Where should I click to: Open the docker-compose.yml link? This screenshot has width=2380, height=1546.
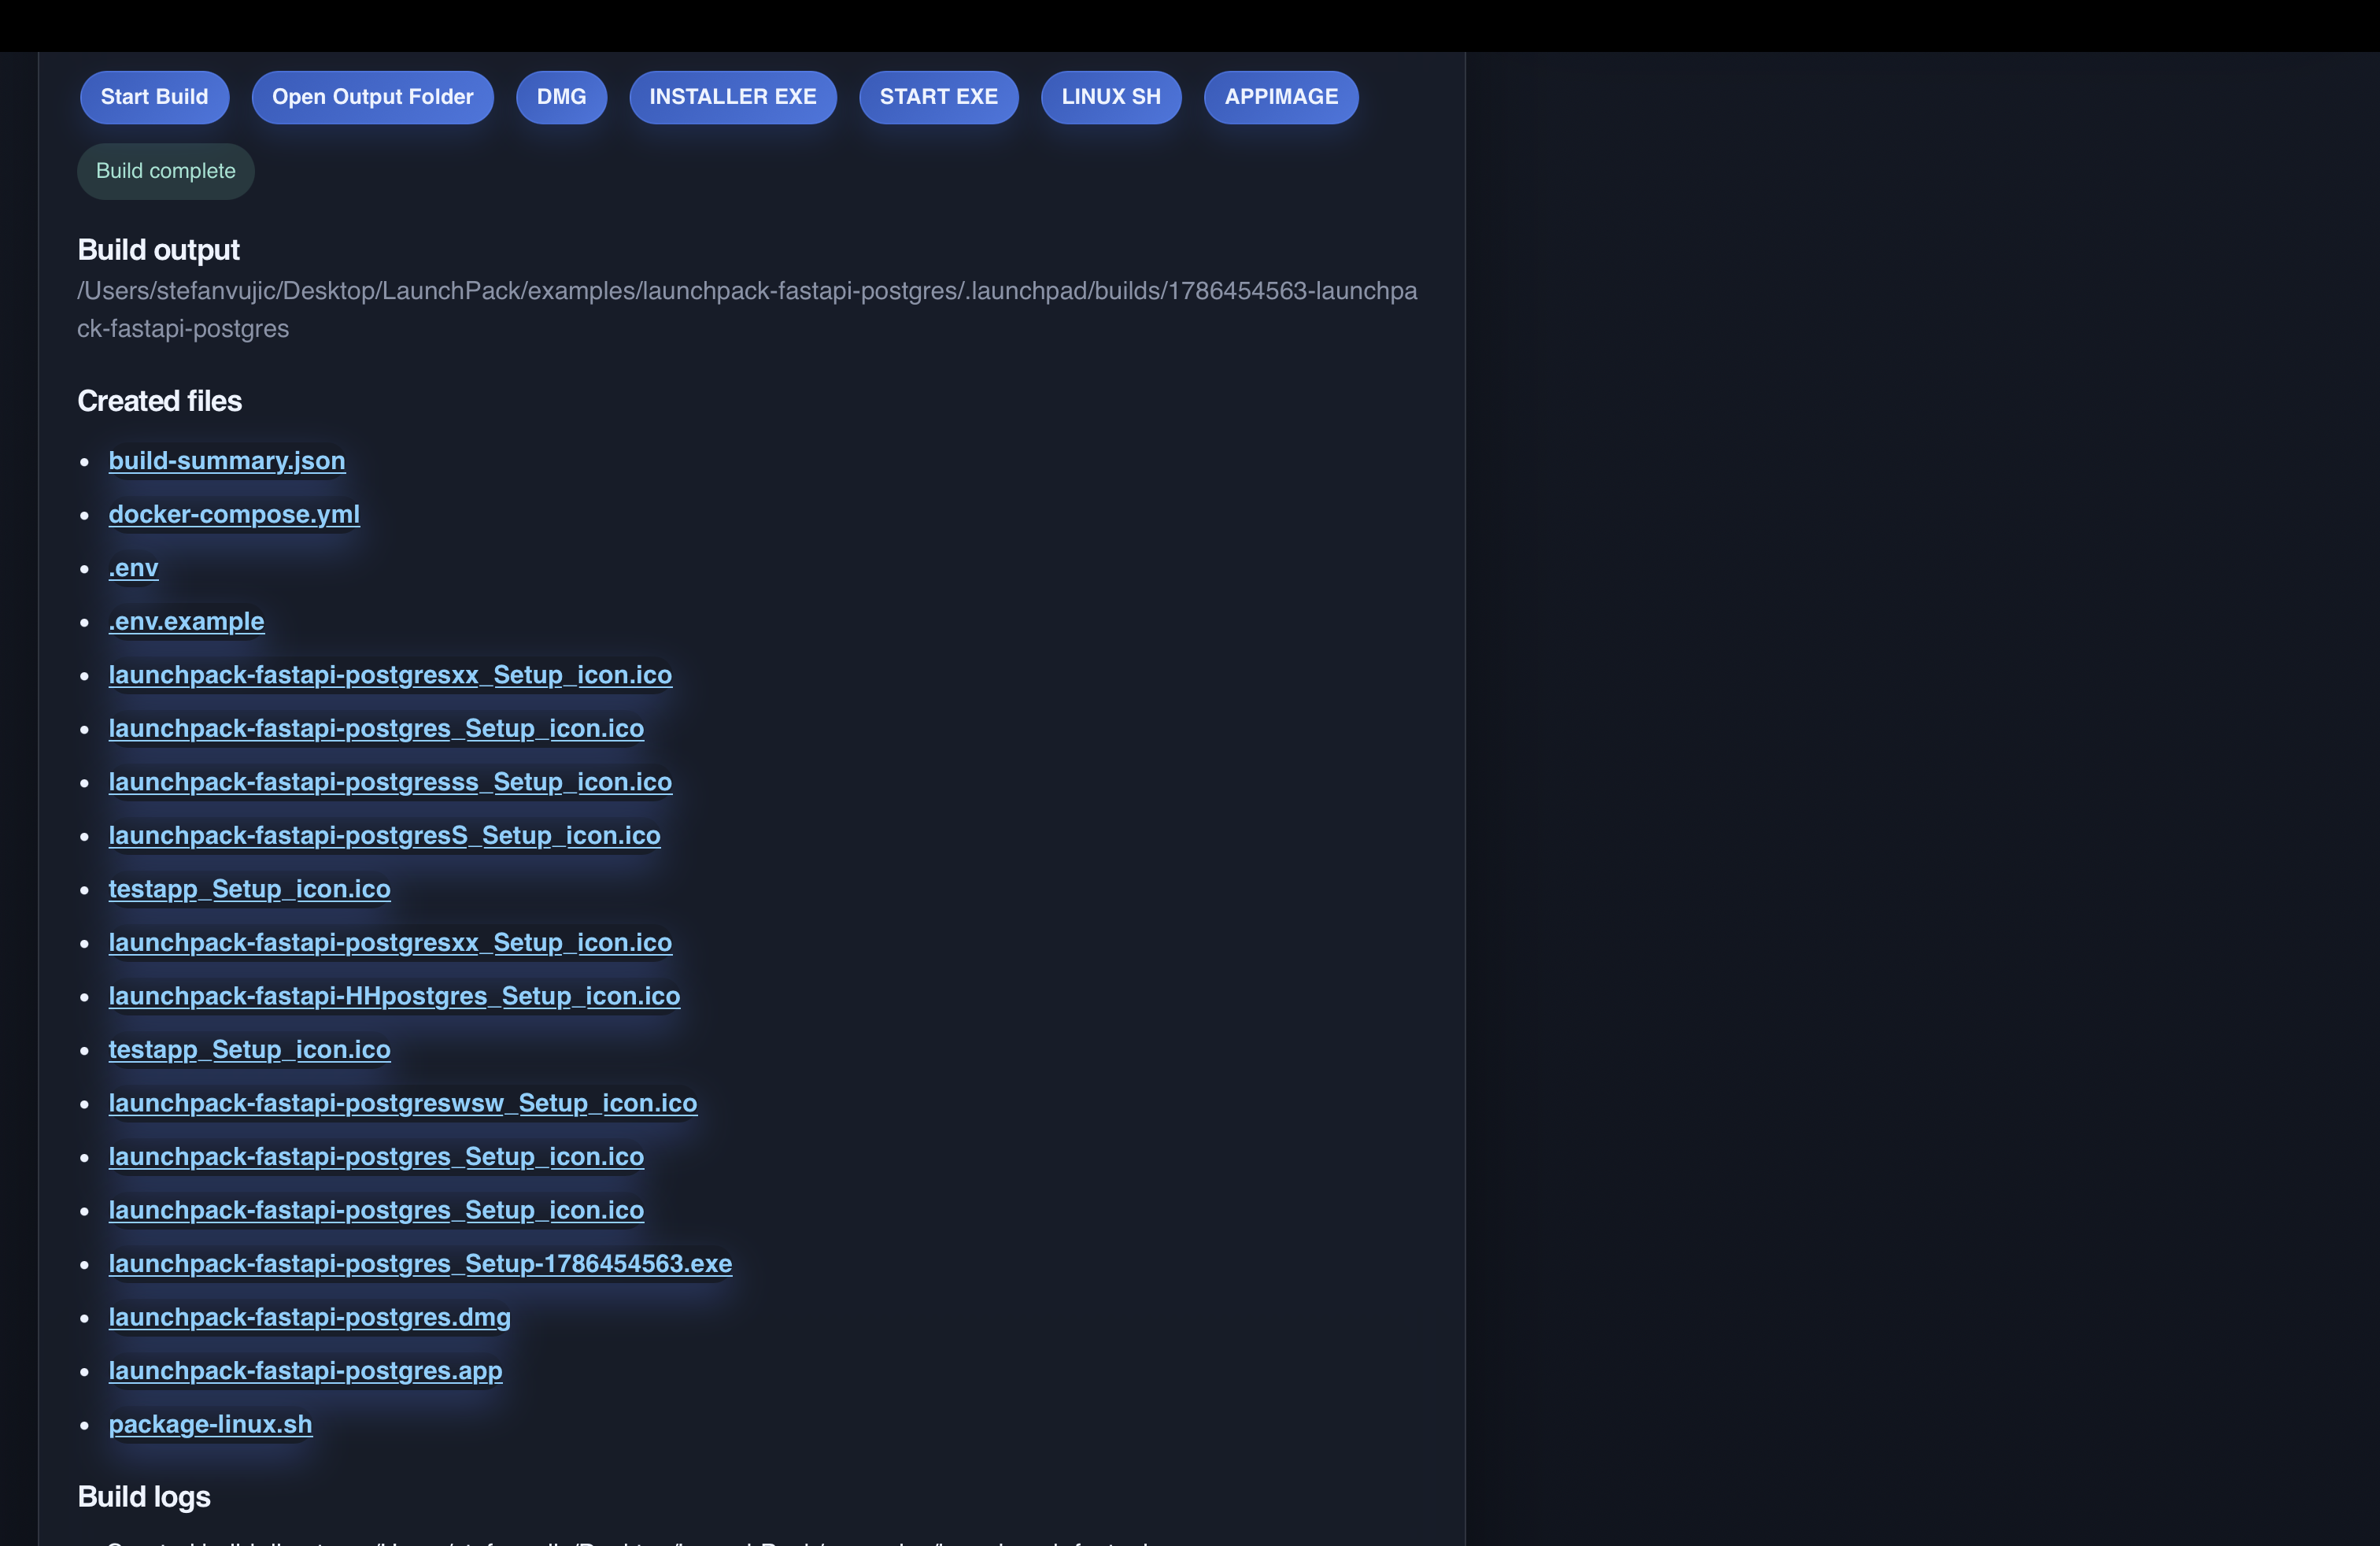(234, 514)
